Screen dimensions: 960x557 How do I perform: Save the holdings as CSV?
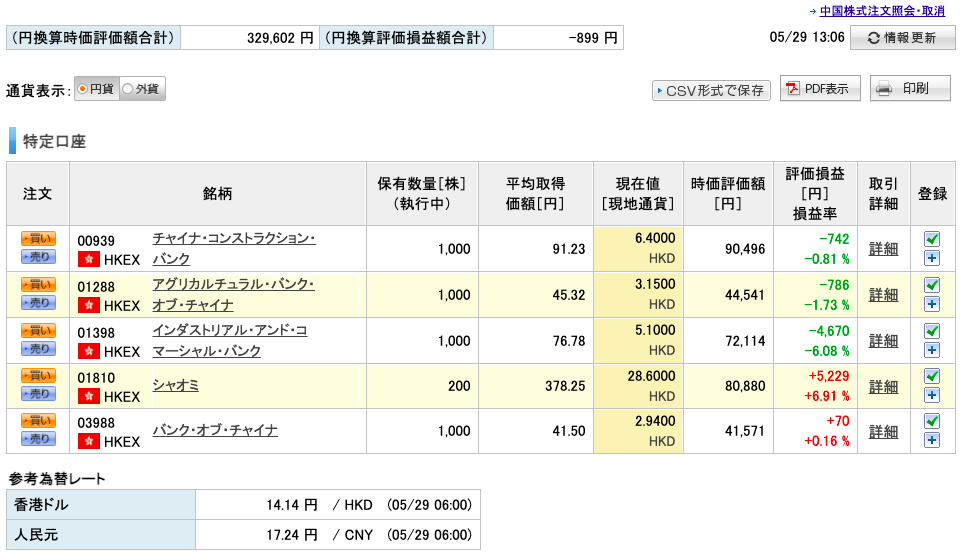711,91
